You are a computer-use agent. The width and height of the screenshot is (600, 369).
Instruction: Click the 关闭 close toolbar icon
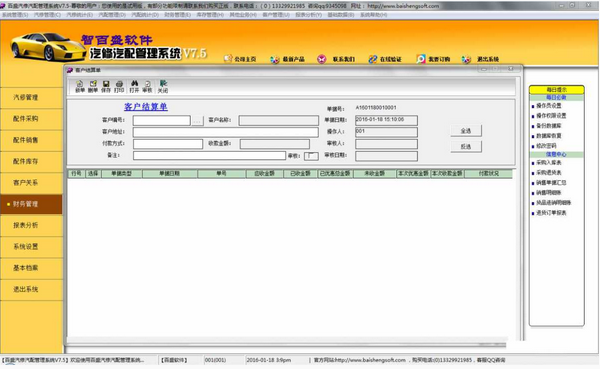coord(163,87)
